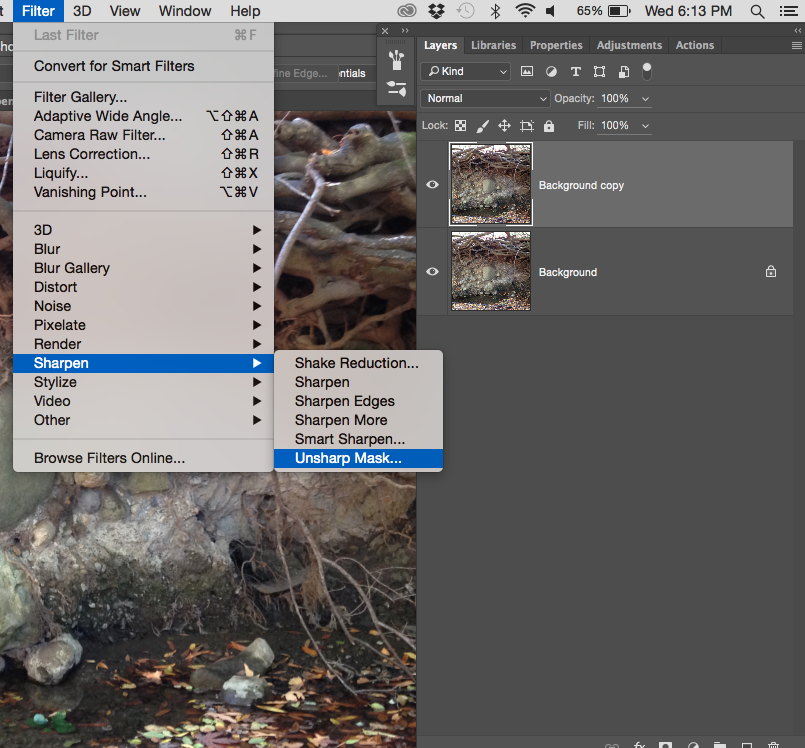Expand the Stylize submenu
This screenshot has height=748, width=805.
click(143, 382)
